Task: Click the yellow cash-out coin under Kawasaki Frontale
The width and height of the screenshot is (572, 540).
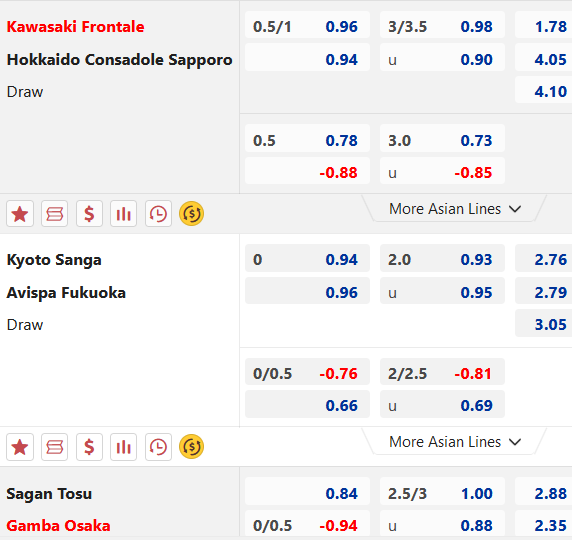Action: tap(192, 214)
